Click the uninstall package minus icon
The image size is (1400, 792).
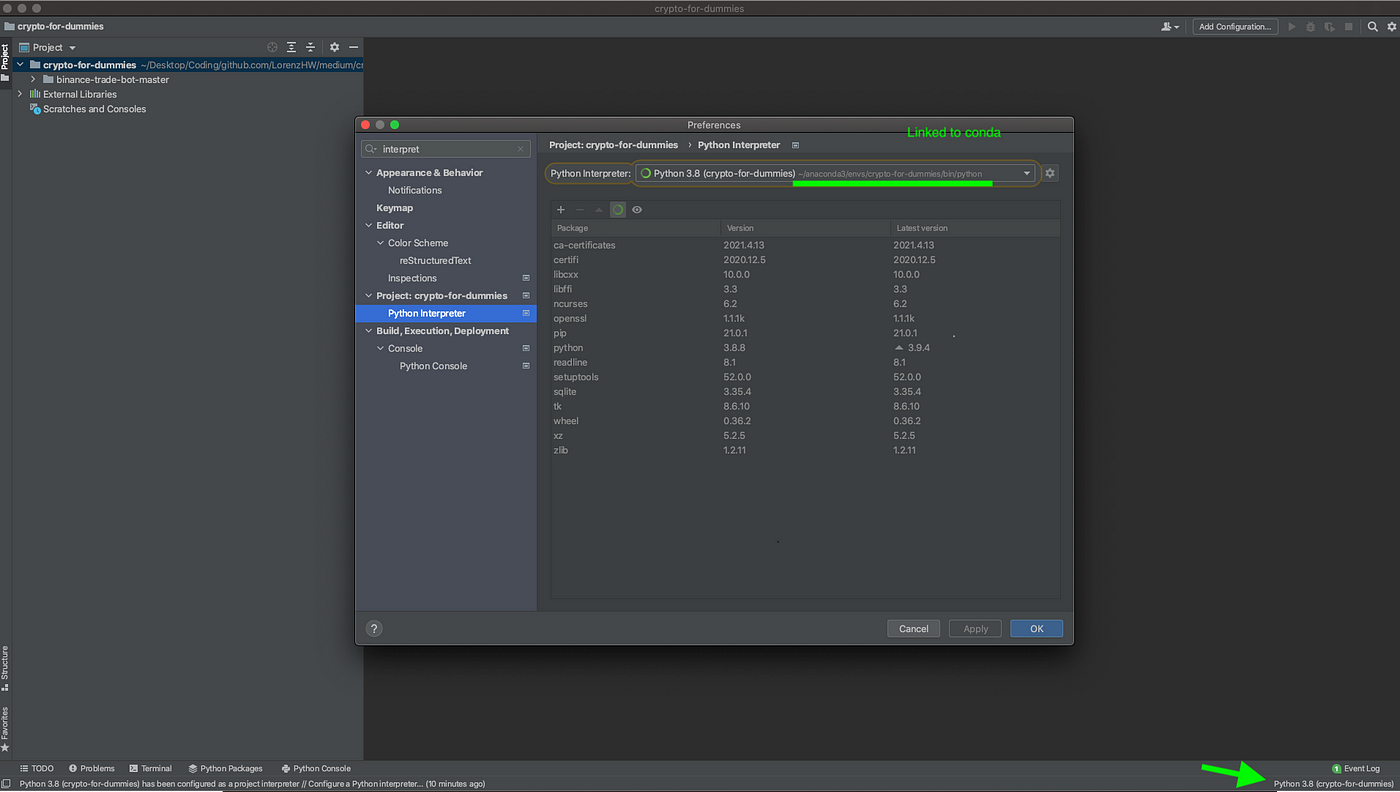(x=580, y=210)
